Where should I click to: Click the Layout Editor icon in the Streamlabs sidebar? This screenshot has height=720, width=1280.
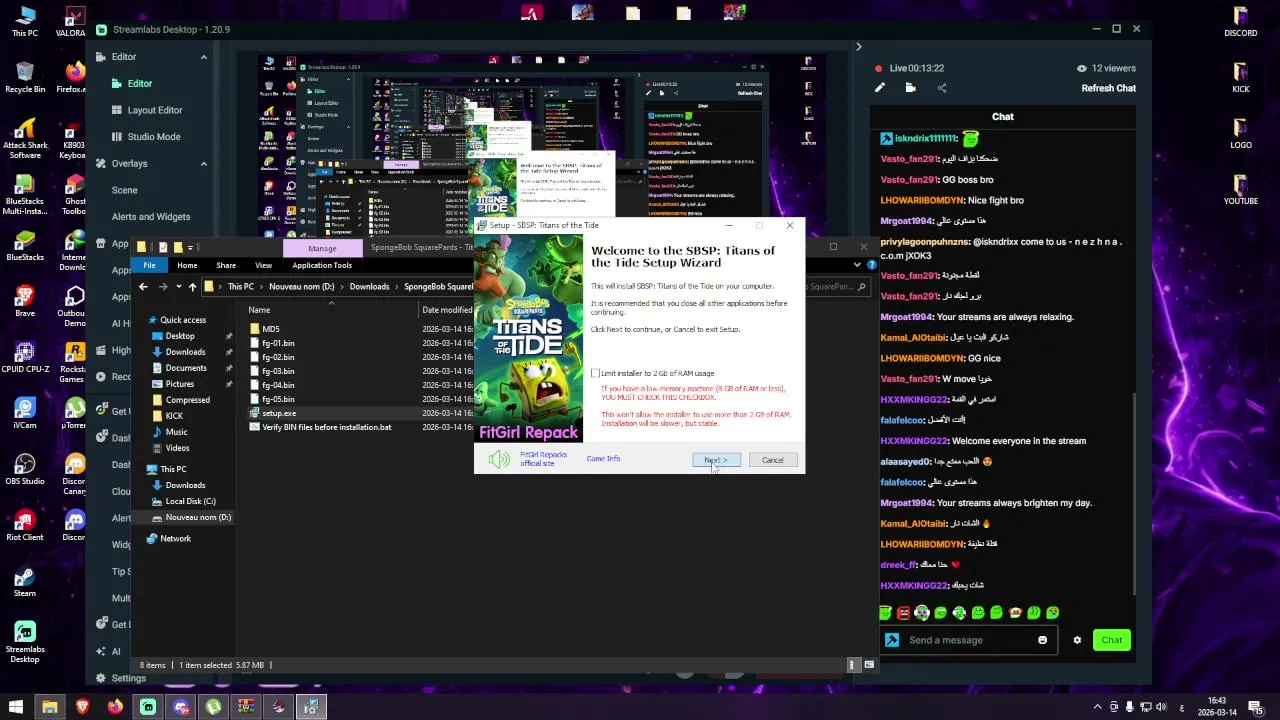[x=117, y=110]
